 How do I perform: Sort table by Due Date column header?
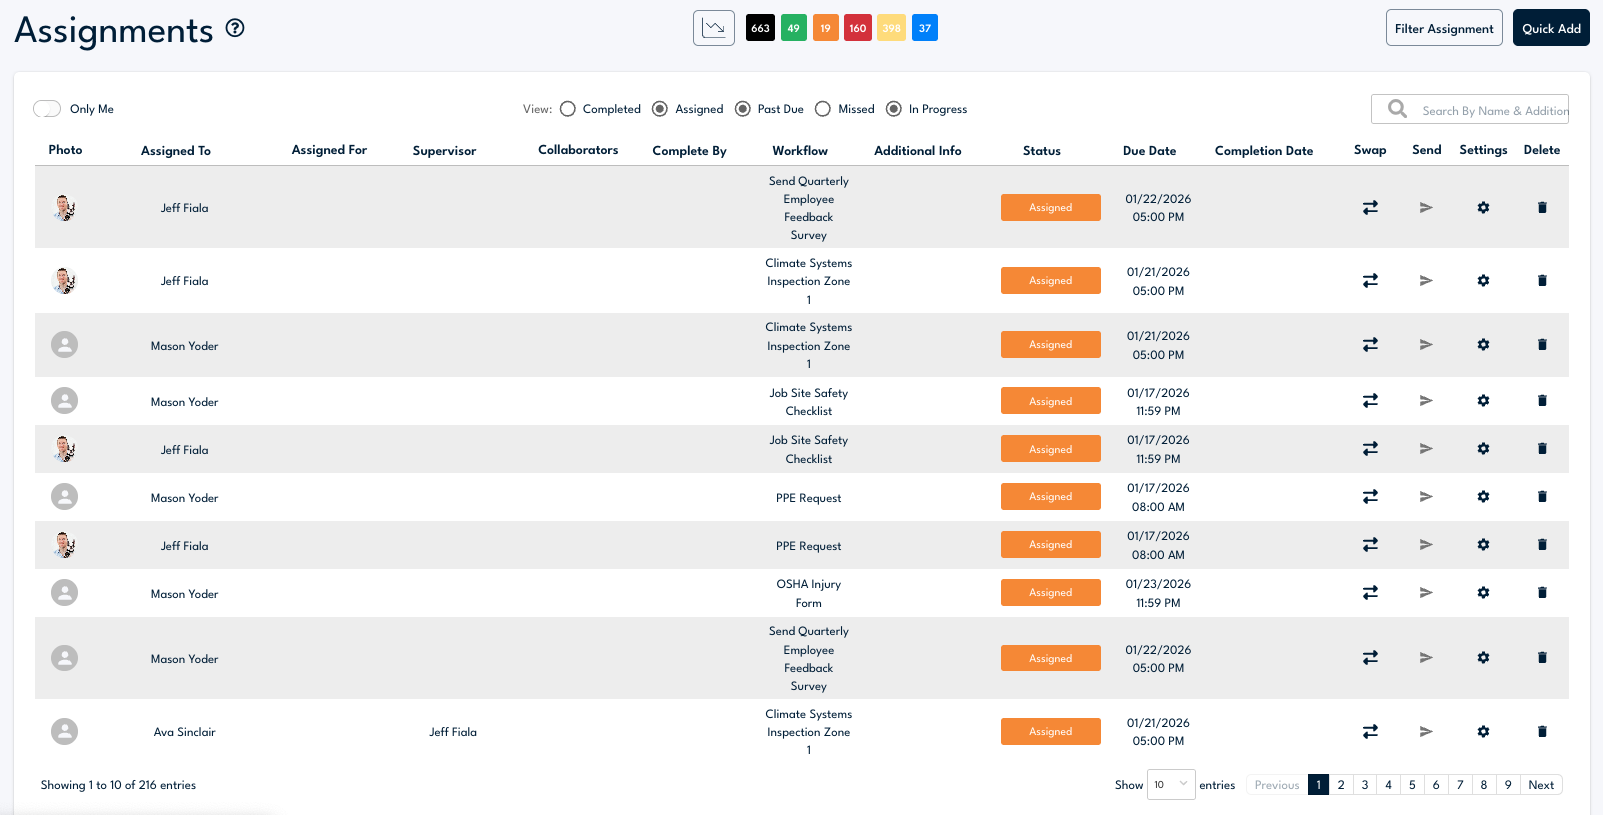tap(1149, 151)
